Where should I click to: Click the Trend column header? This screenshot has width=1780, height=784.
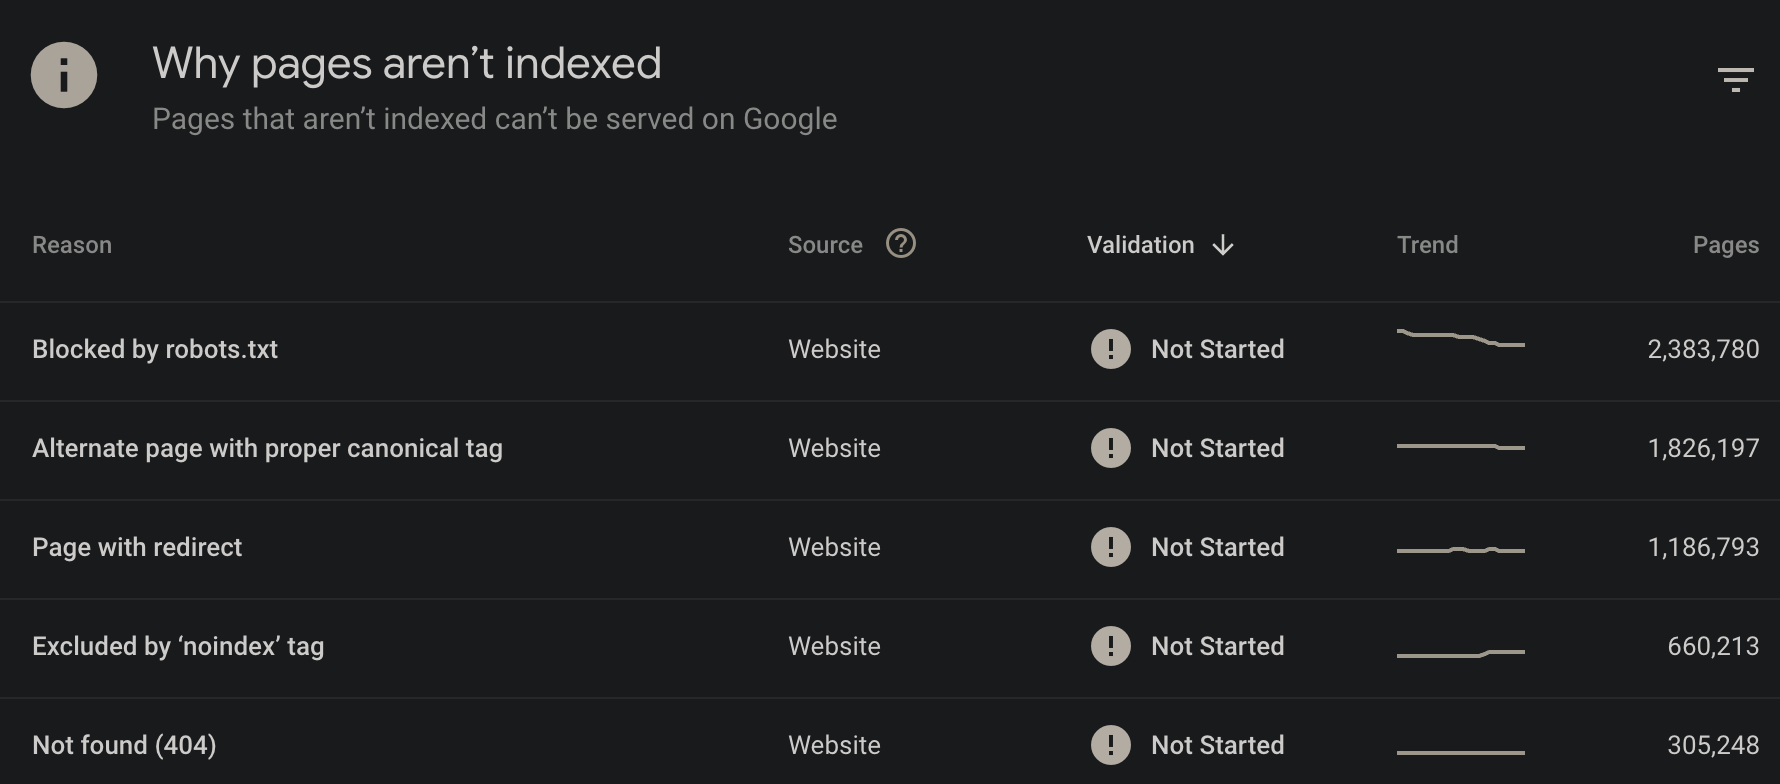(x=1427, y=245)
